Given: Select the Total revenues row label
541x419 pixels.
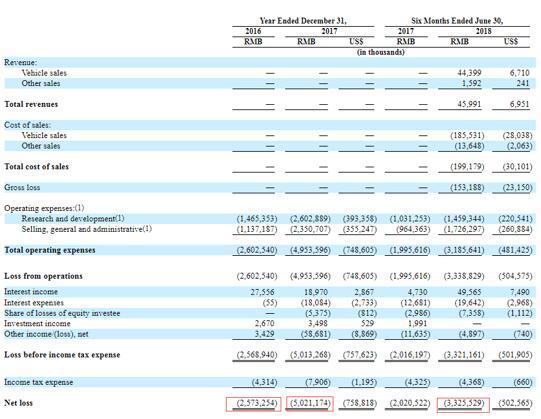Looking at the screenshot, I should click(31, 104).
